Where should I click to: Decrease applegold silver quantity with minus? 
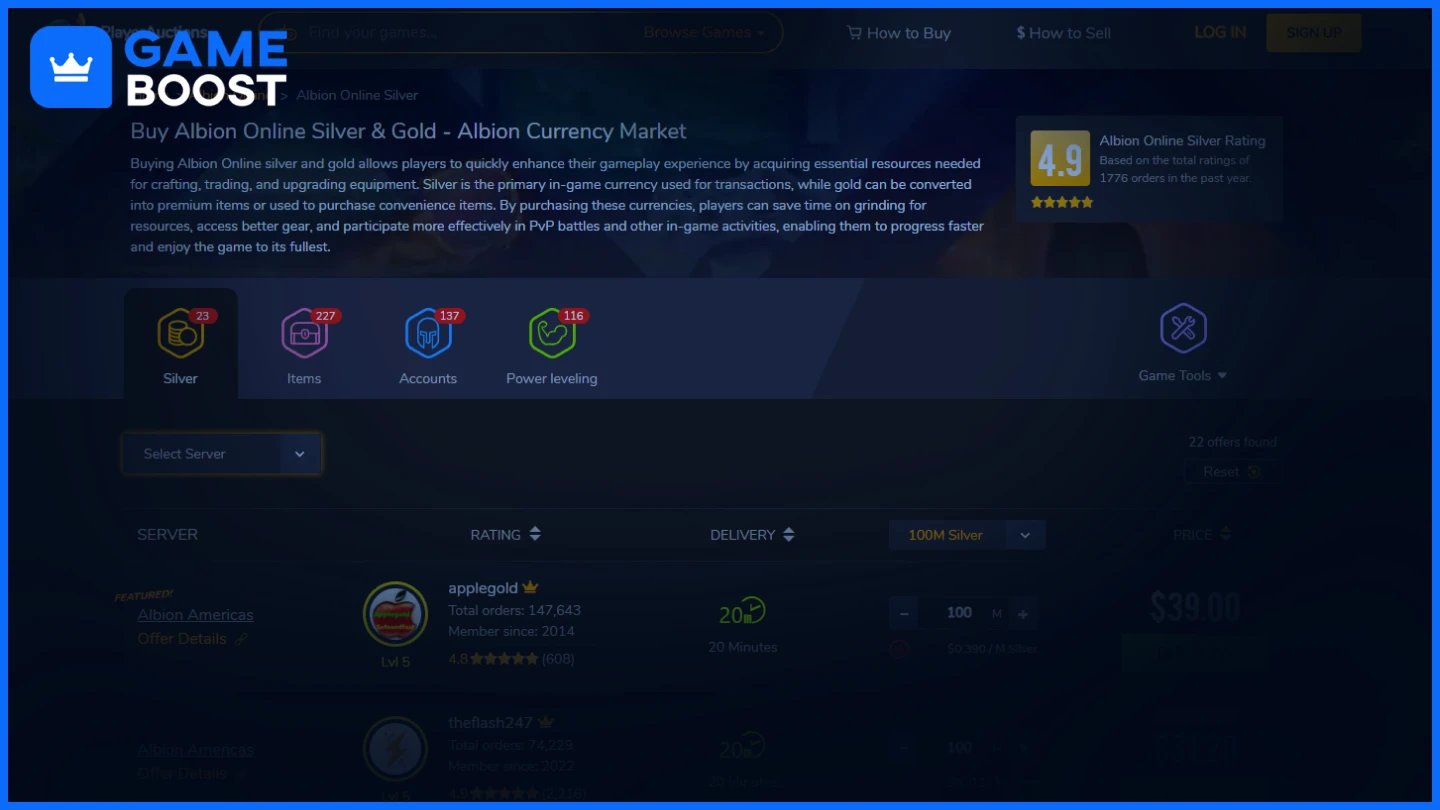coord(904,613)
